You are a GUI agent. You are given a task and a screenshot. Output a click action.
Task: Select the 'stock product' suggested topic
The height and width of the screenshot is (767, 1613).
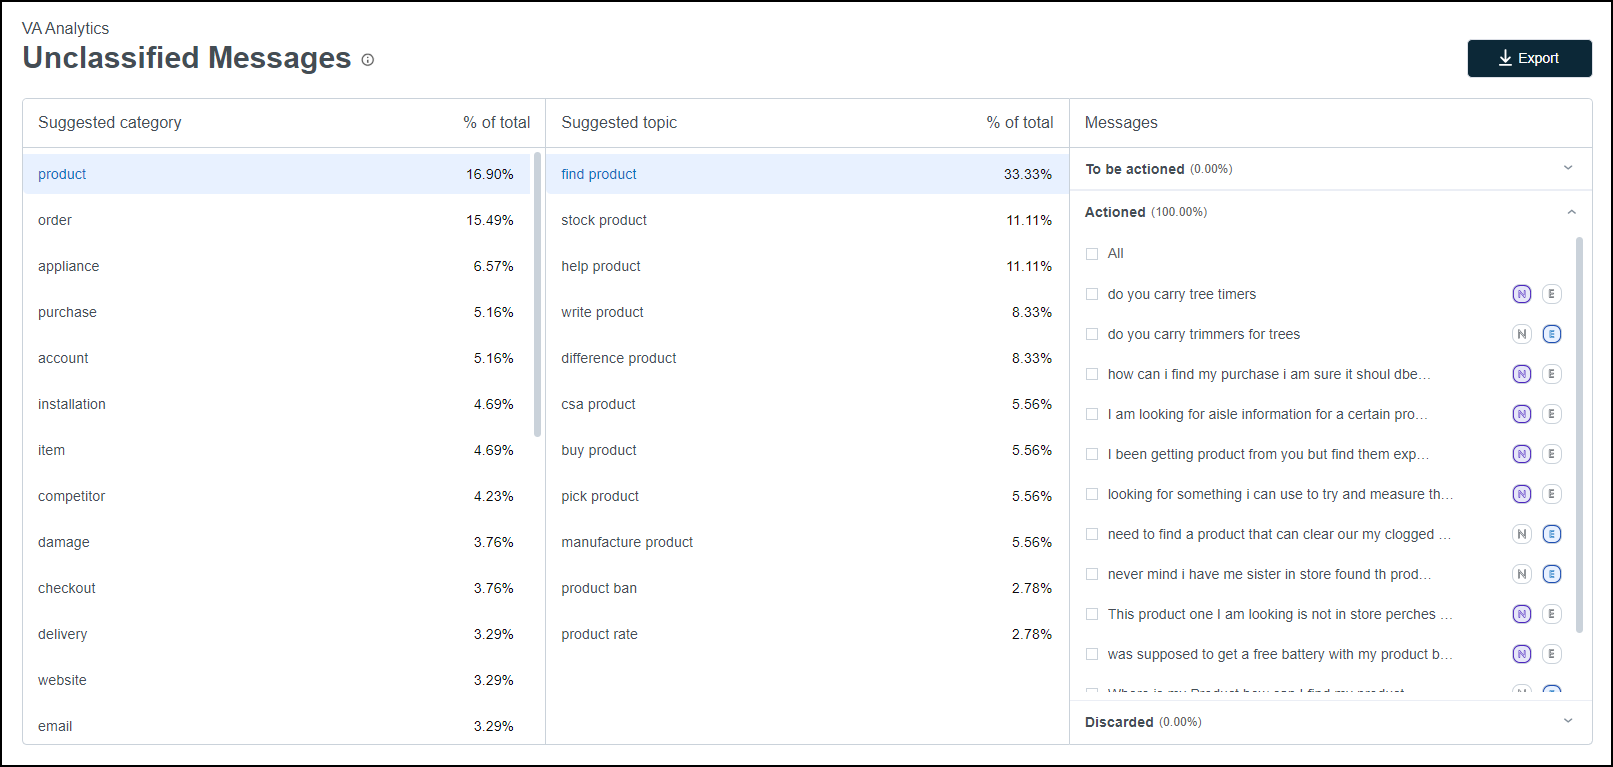(x=604, y=220)
